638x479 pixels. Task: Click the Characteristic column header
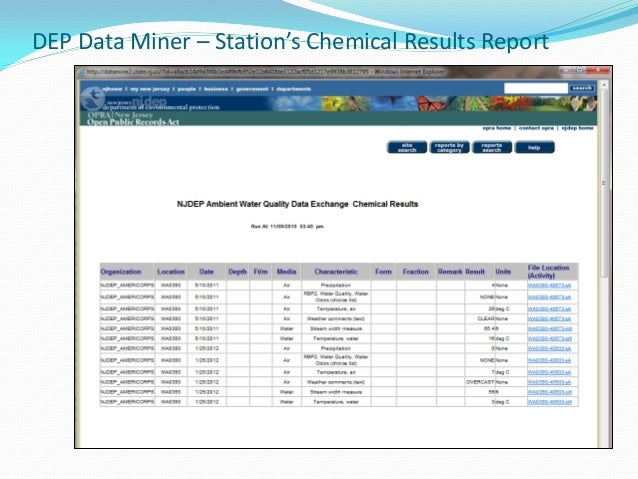[x=336, y=272]
